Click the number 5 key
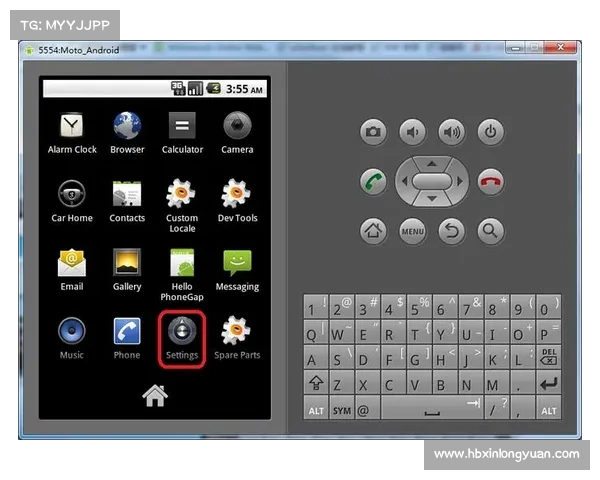600x480 pixels. click(x=419, y=307)
